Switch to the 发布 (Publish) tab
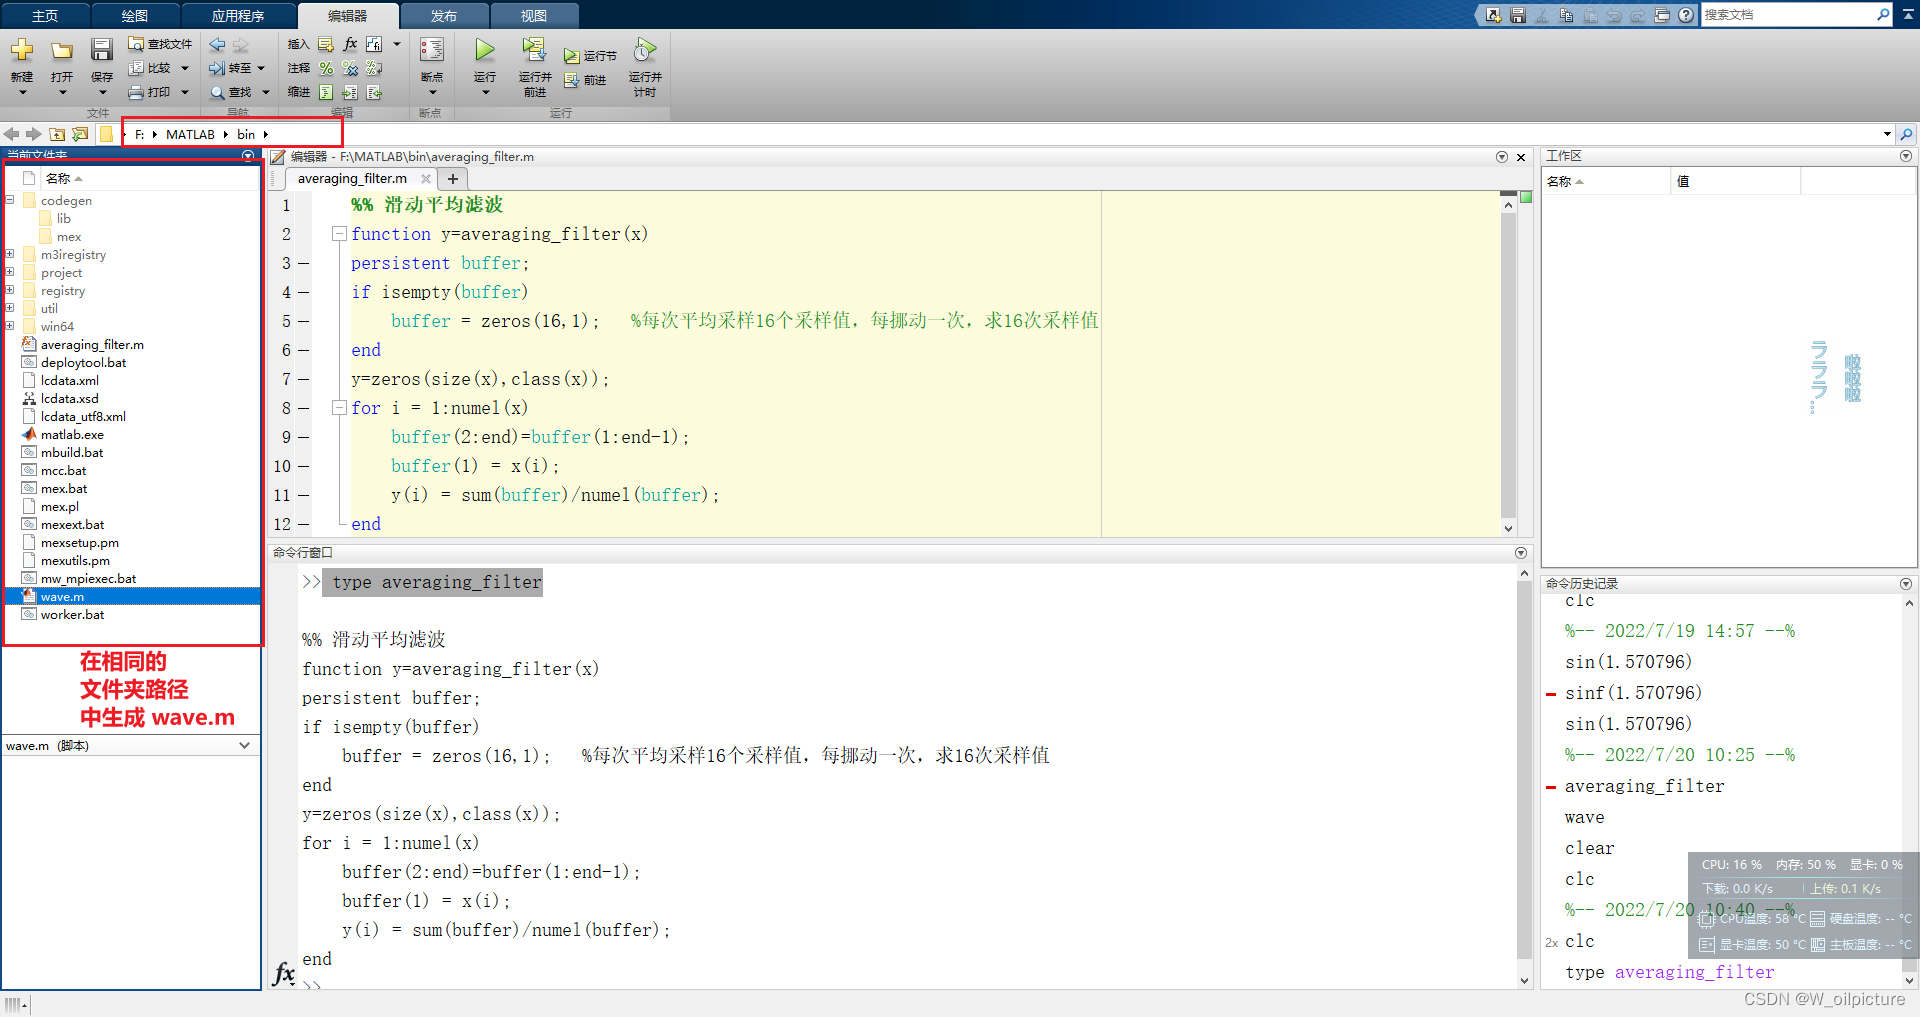 [x=444, y=16]
